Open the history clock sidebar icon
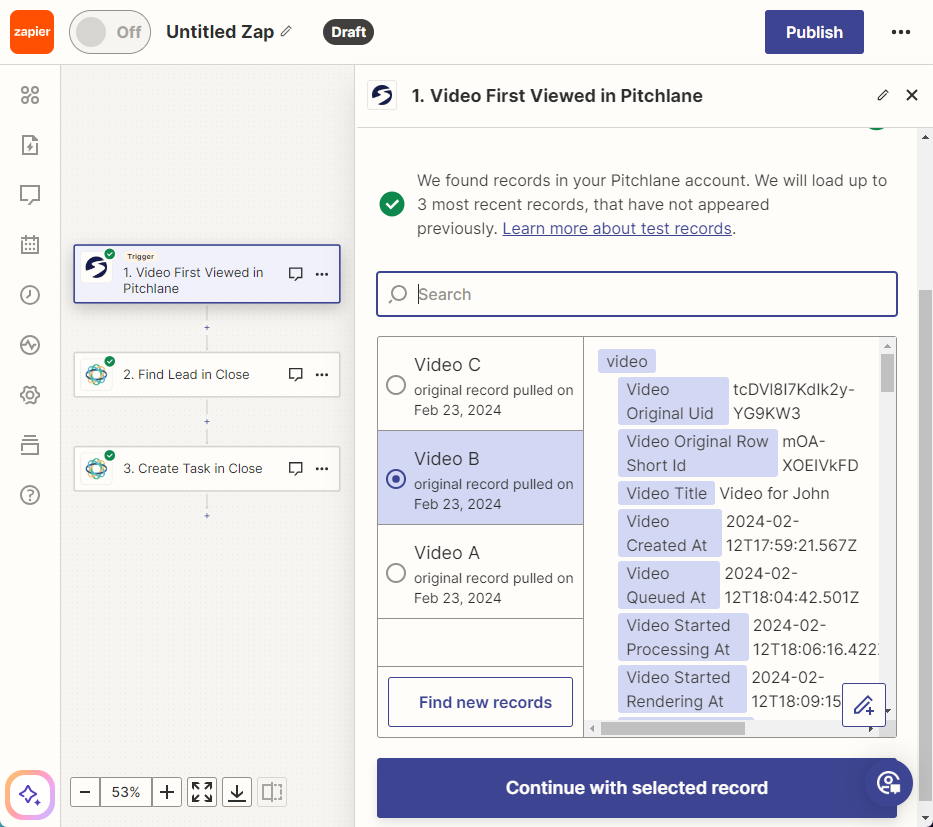The width and height of the screenshot is (933, 827). click(30, 295)
